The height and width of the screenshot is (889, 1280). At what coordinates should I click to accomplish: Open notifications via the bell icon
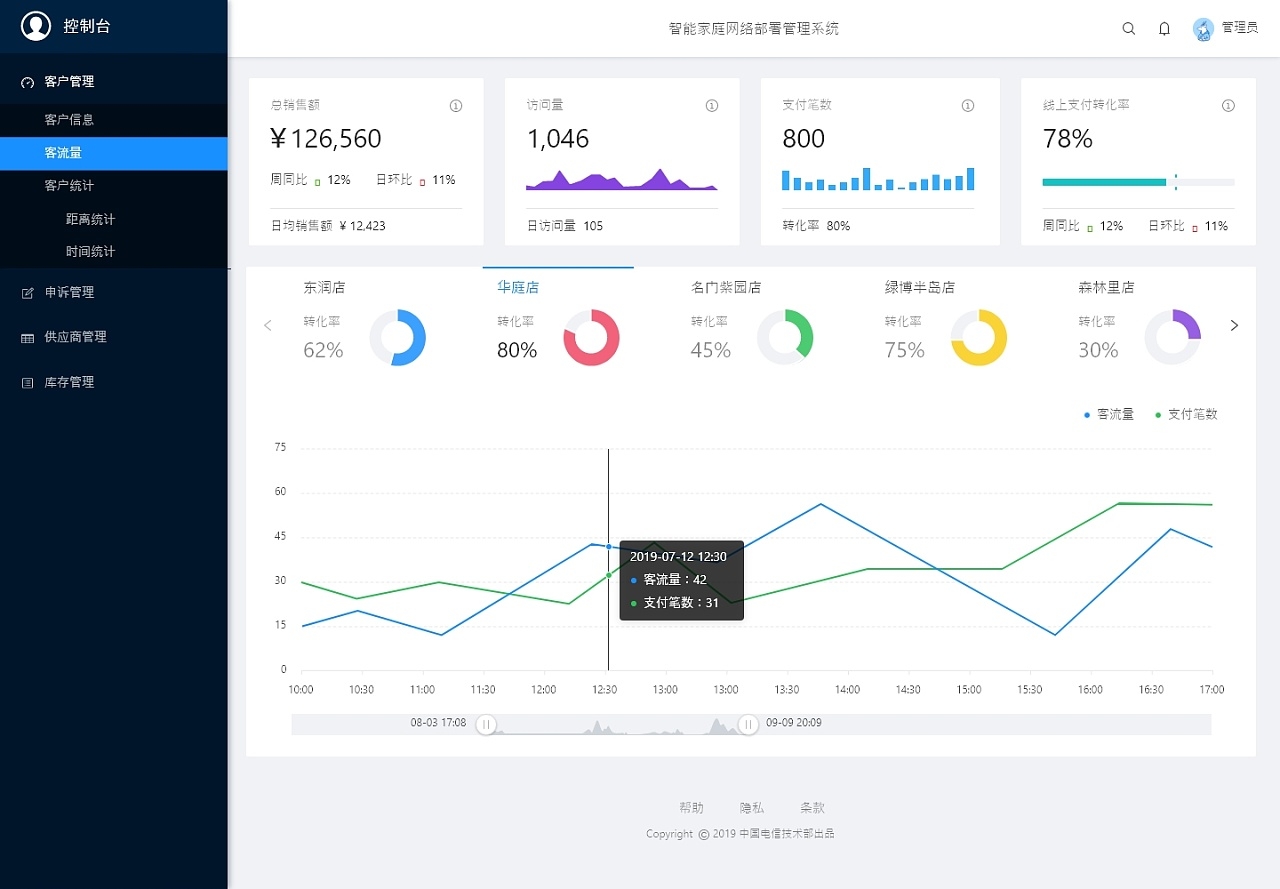click(1164, 29)
